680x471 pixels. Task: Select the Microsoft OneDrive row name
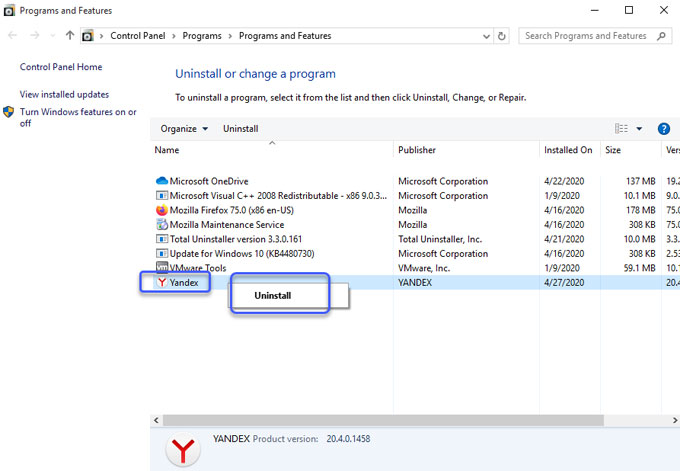tap(209, 181)
